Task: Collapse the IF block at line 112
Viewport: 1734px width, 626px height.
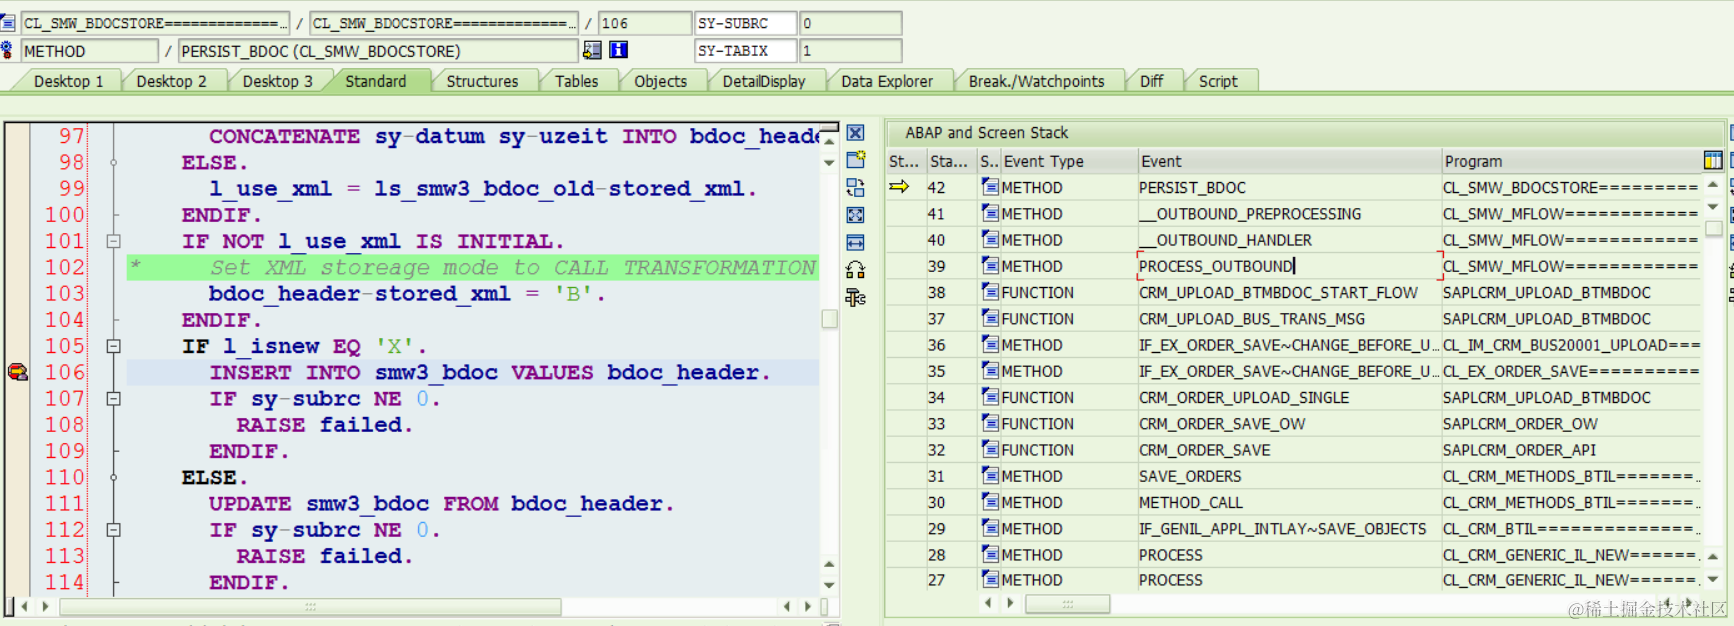Action: (x=114, y=530)
